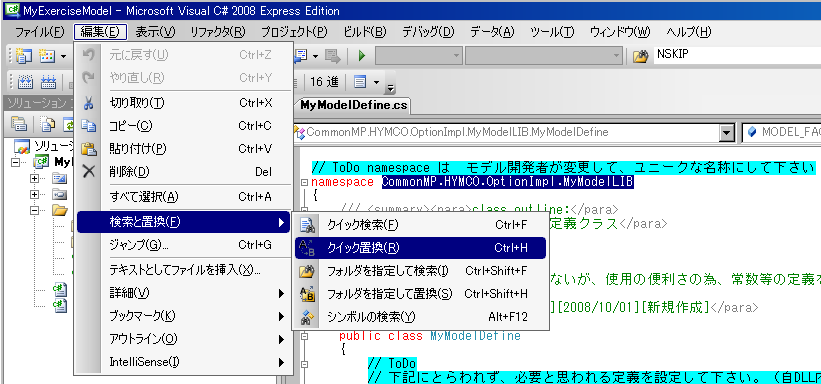Screen dimensions: 821x384
Task: Expand the Properties folder node
Action: pos(35,179)
